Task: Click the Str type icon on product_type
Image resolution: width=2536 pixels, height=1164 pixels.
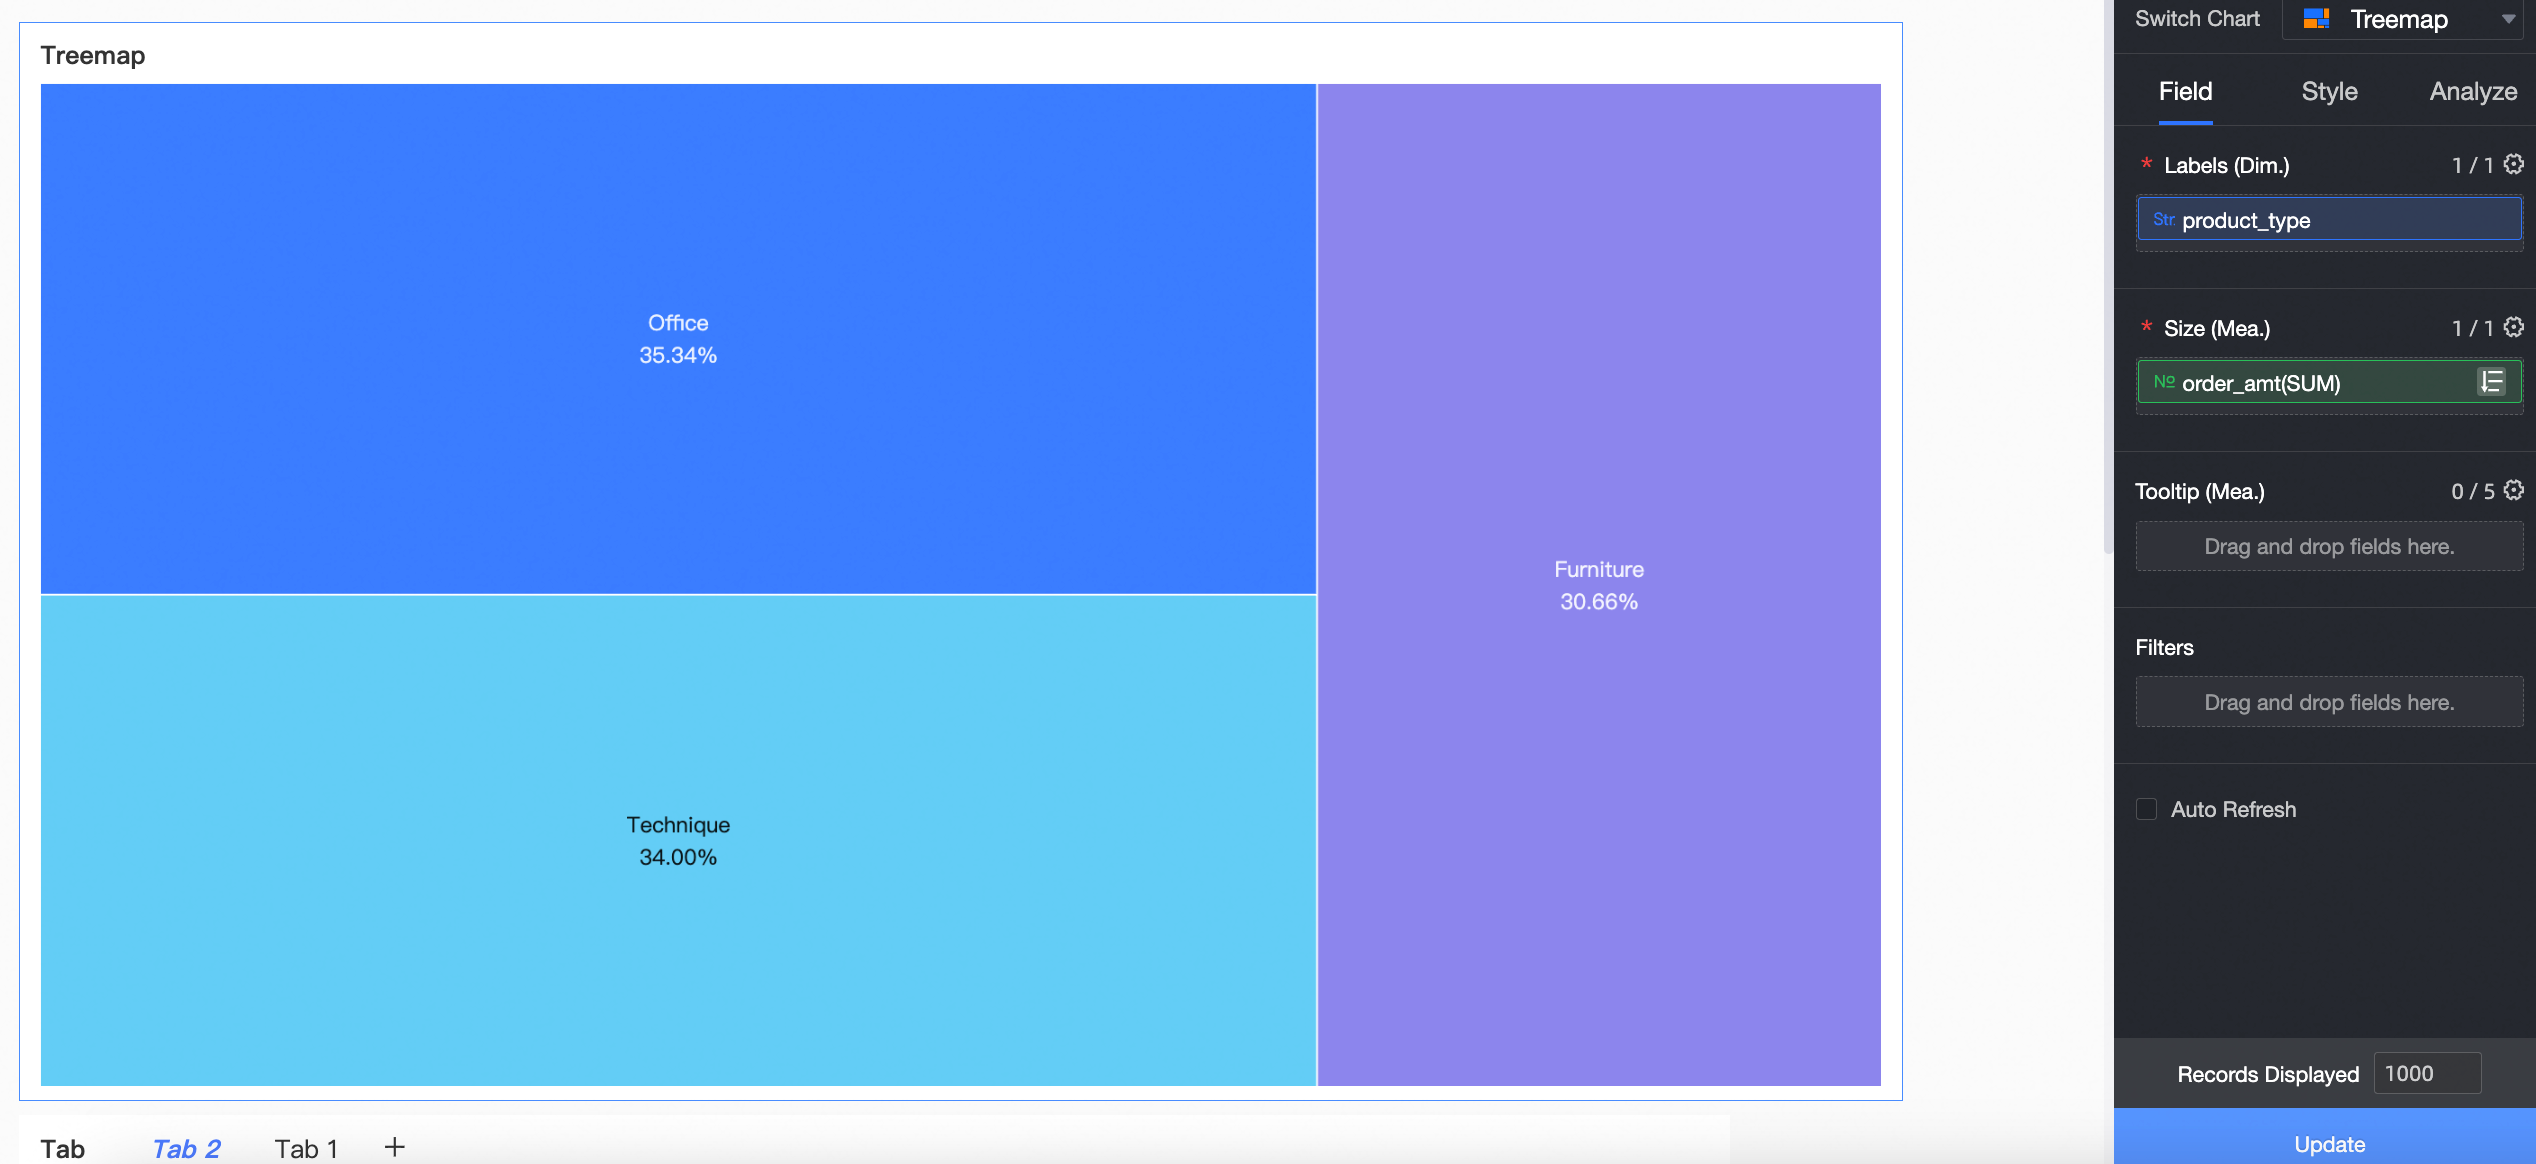Action: point(2163,220)
